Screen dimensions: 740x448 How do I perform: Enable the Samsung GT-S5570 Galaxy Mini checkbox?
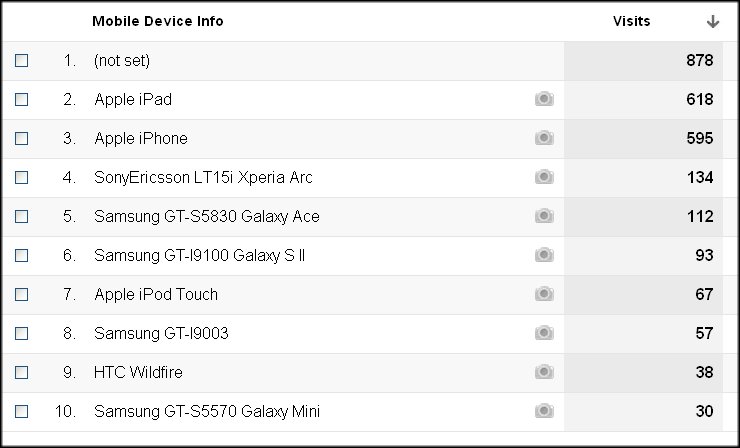pyautogui.click(x=22, y=412)
